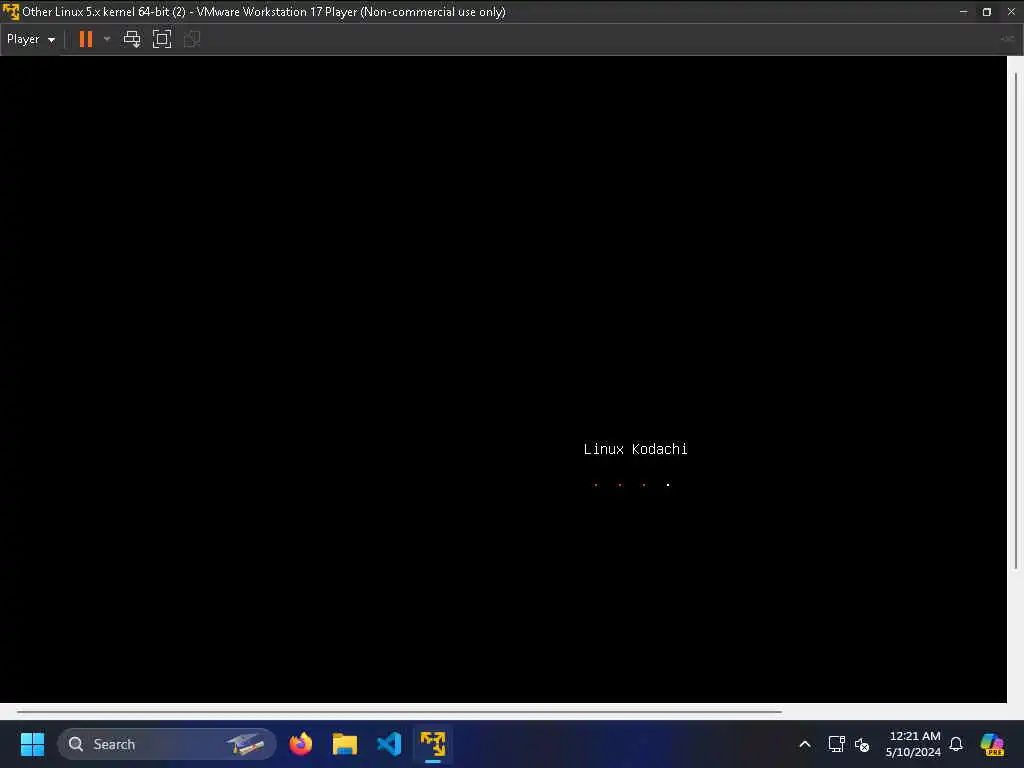Open Visual Studio Code from the taskbar
1024x768 pixels.
(389, 744)
